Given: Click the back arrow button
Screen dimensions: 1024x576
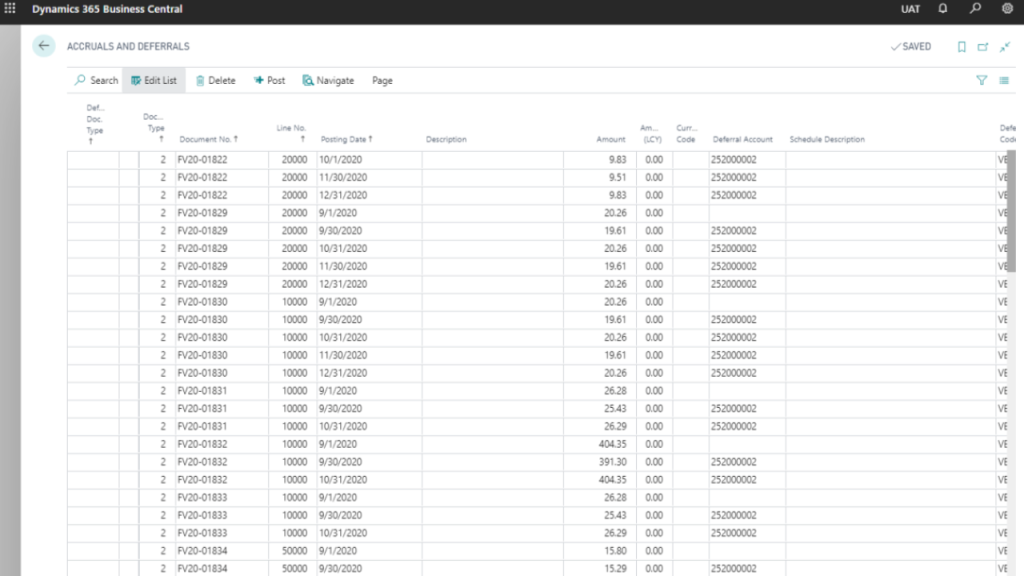Looking at the screenshot, I should (43, 46).
